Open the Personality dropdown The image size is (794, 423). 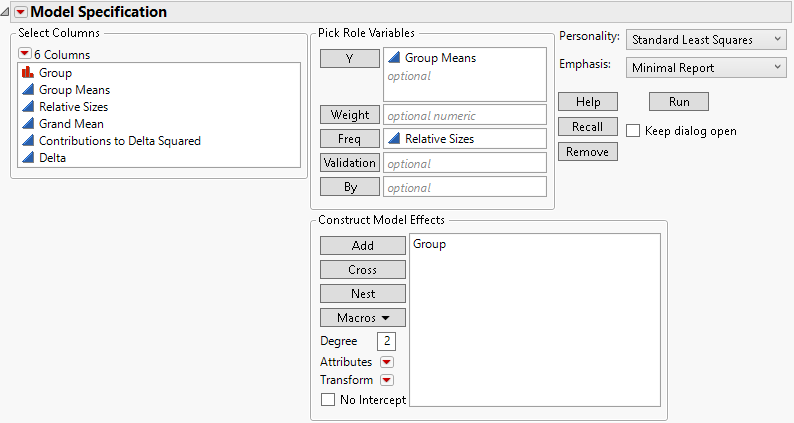tap(706, 39)
